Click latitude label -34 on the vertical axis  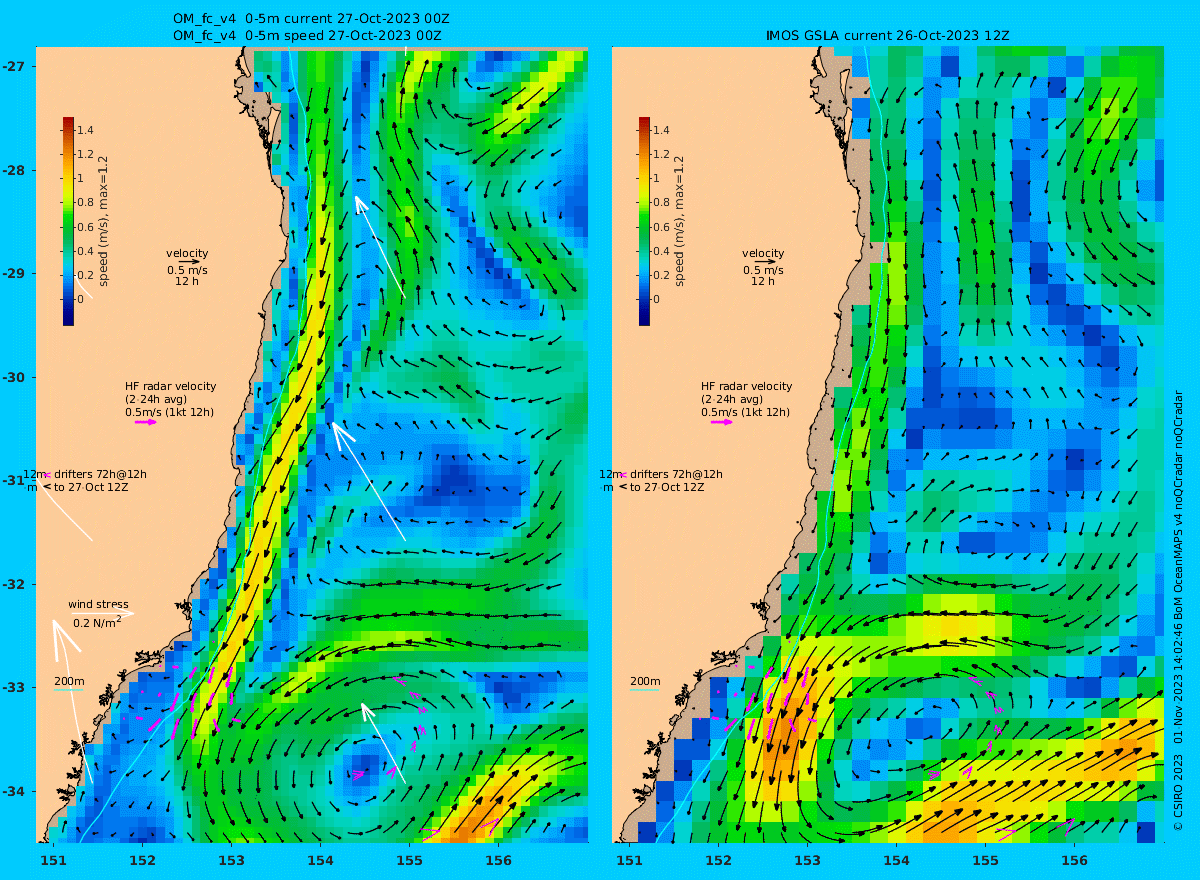coord(13,791)
